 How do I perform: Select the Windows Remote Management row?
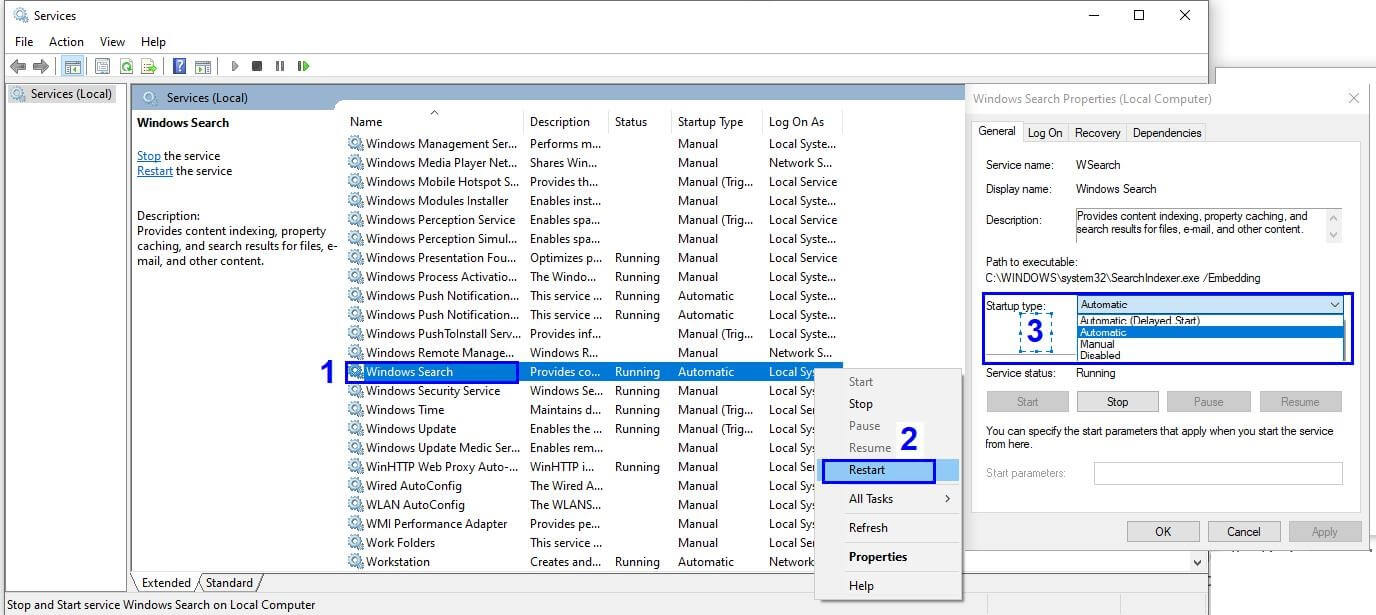pos(594,353)
